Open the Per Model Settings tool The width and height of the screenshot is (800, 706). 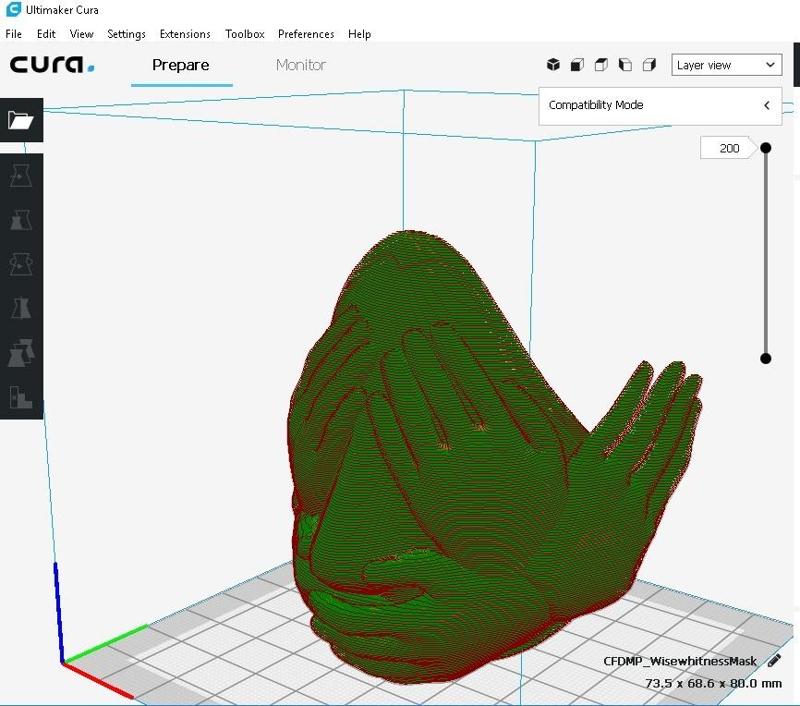pos(21,352)
